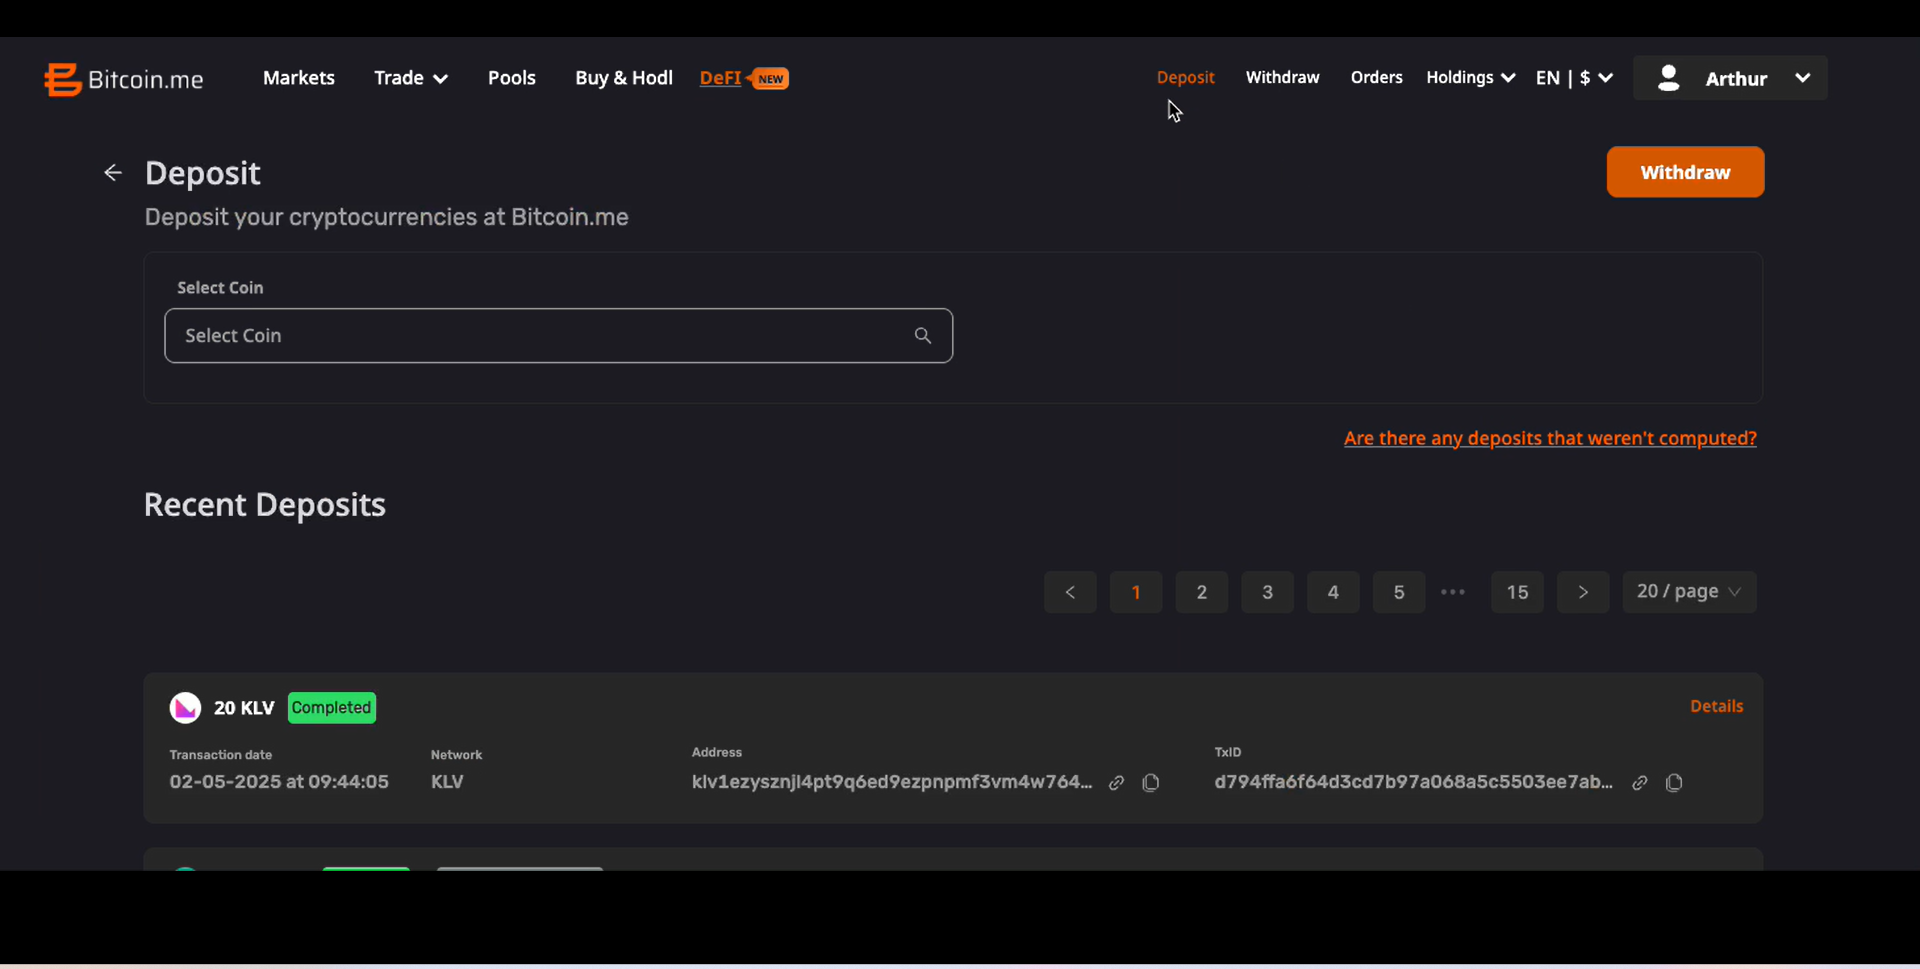Open the DeFi section

coord(720,78)
